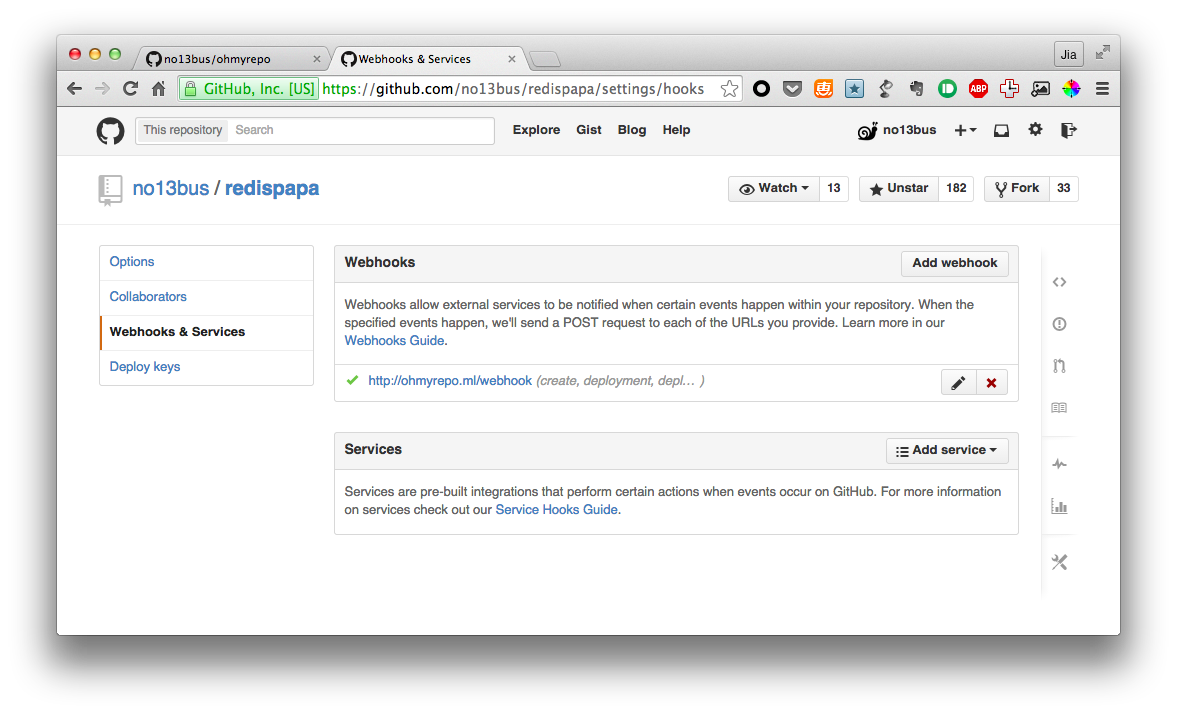This screenshot has height=714, width=1177.
Task: Open the no13bus owner link in title
Action: point(170,188)
